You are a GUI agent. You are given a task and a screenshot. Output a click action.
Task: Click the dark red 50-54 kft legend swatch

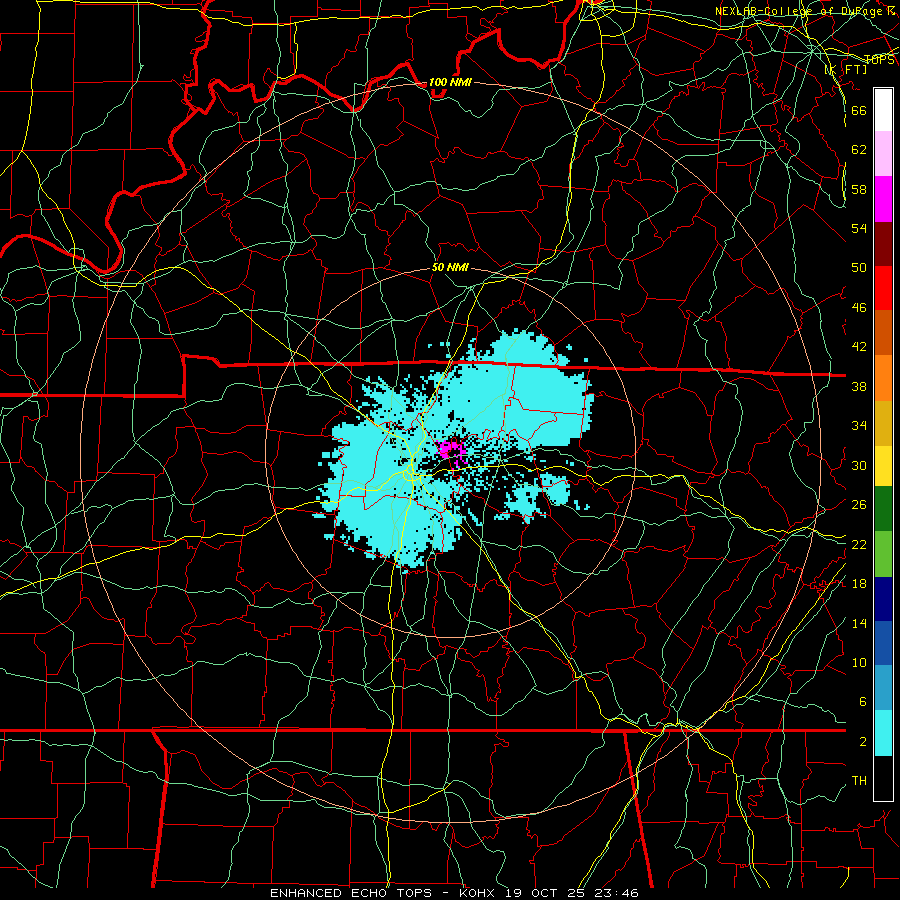coord(883,243)
